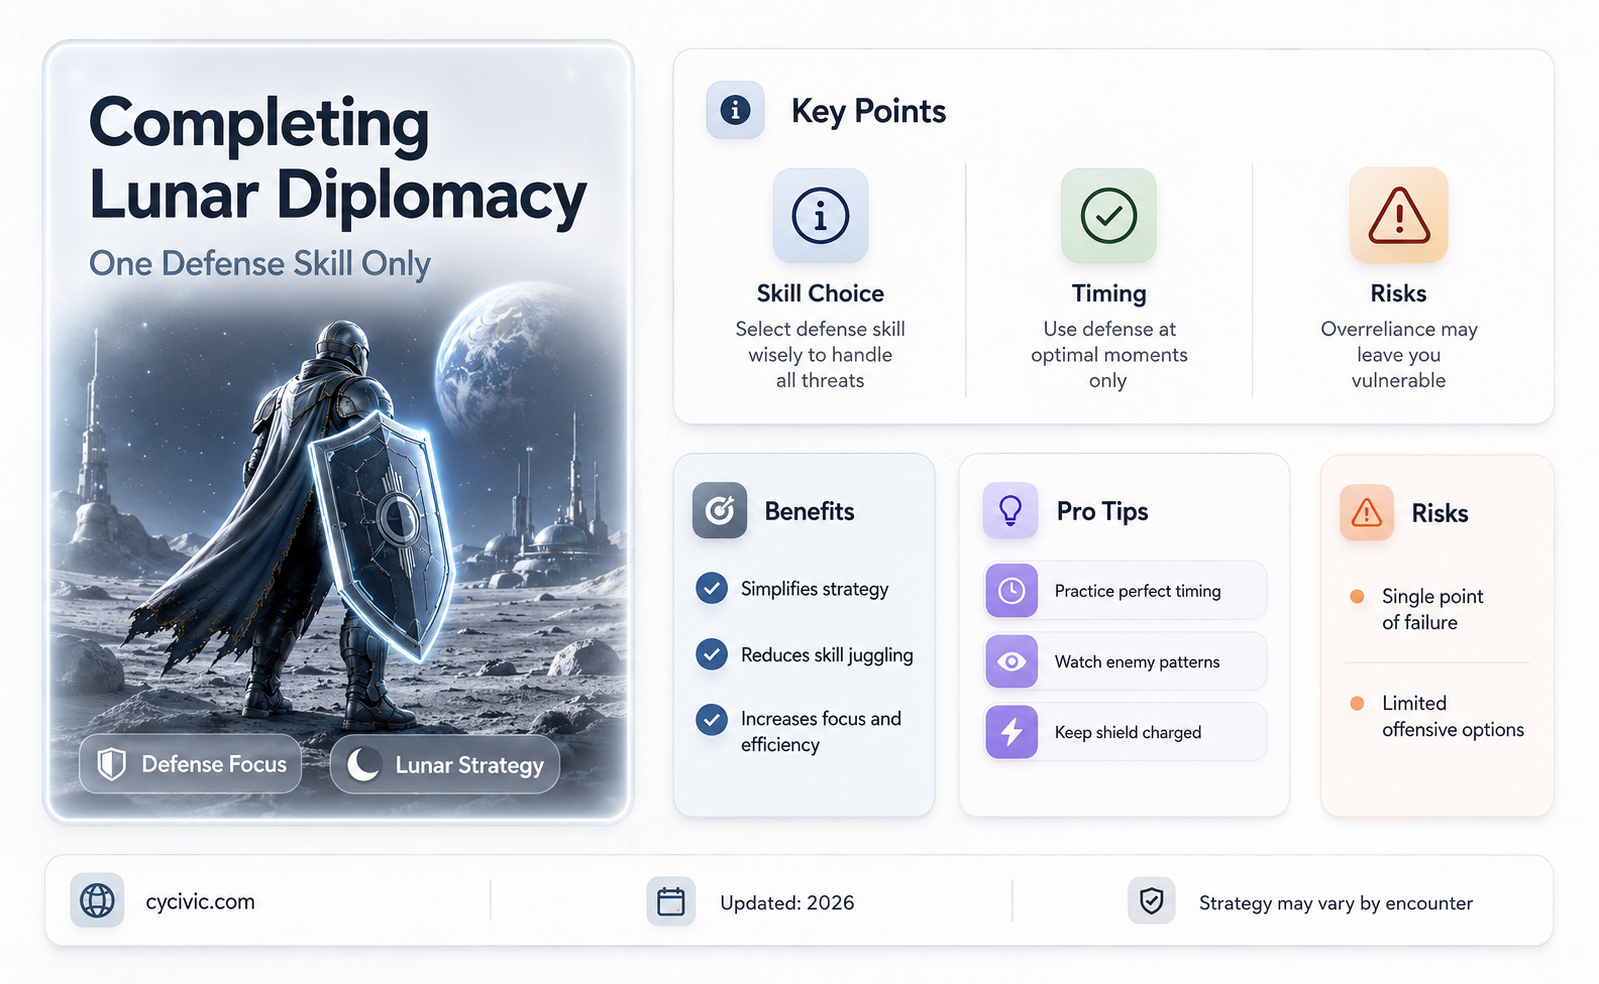
Task: Open the cycivic.com link
Action: 200,902
